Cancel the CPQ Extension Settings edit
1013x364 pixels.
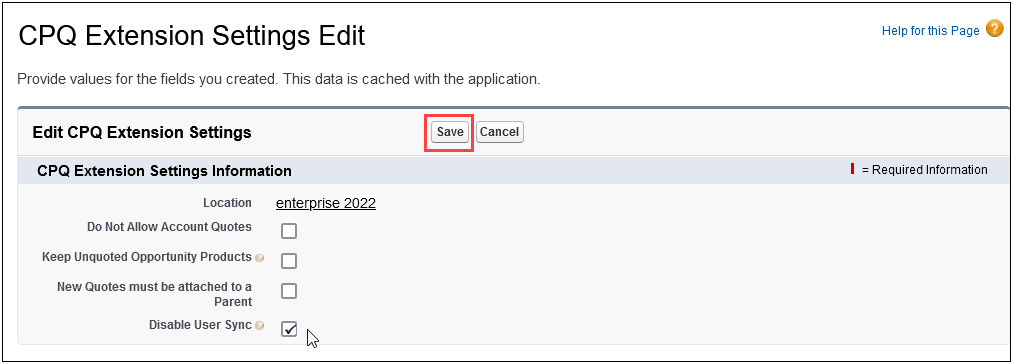[499, 132]
